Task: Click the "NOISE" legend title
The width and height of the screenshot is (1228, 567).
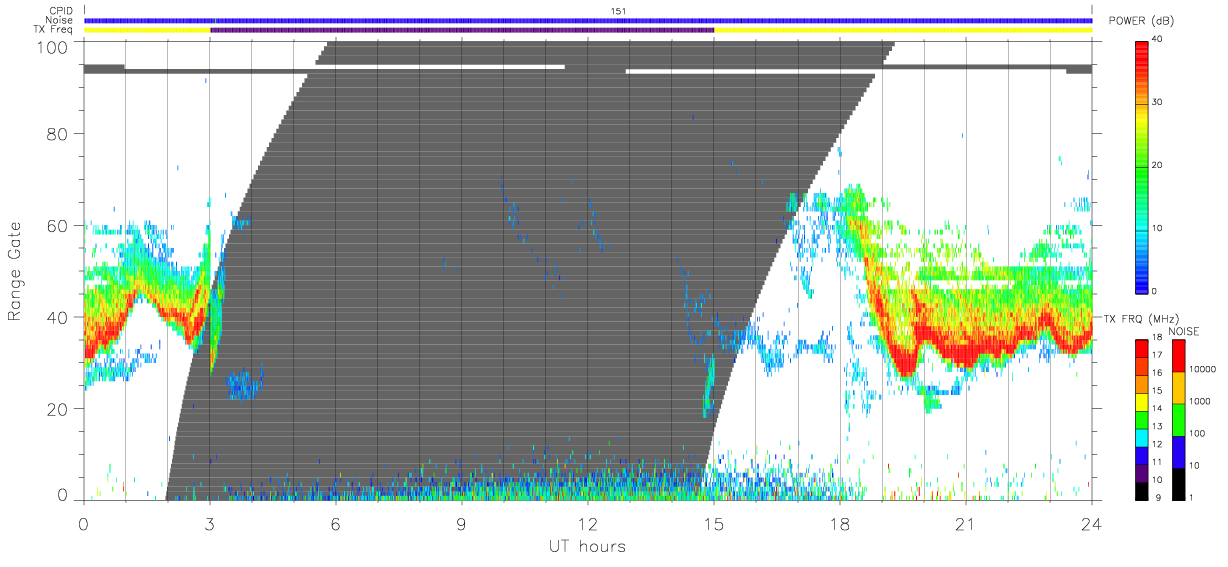Action: click(1184, 331)
